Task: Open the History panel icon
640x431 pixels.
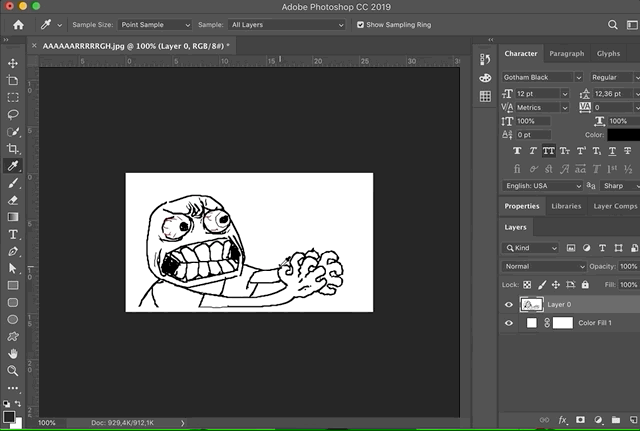Action: 485,60
